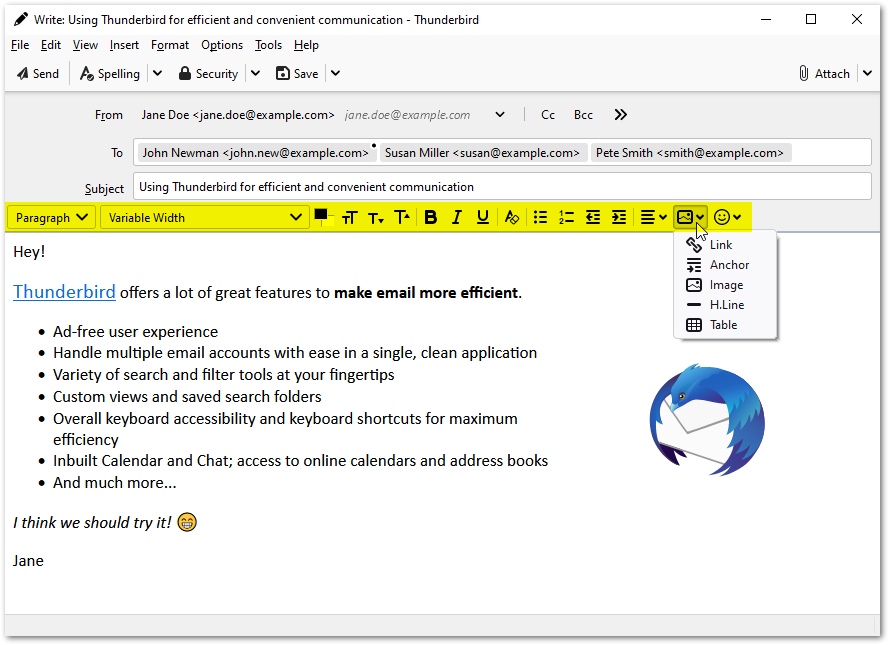Click the Thunderbird hyperlink in body
889x645 pixels.
click(x=64, y=292)
